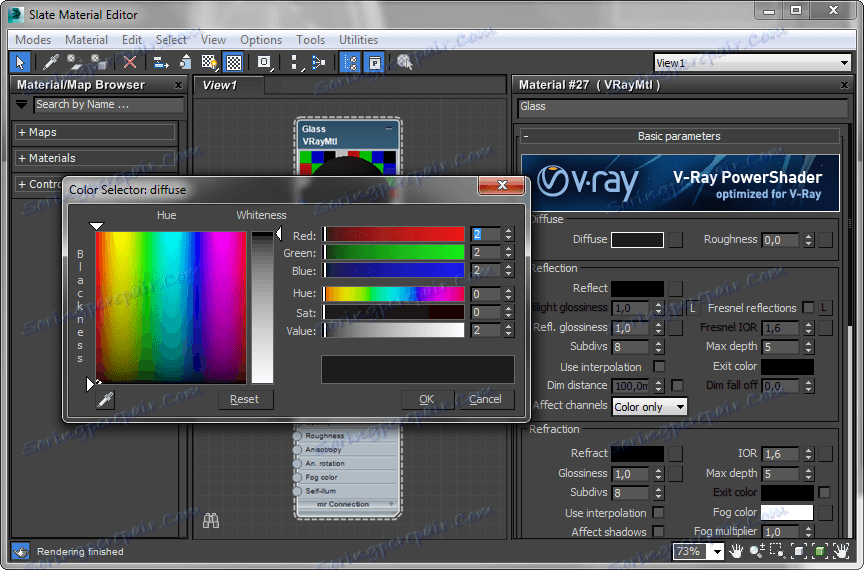Toggle Parameter Editor panel icon
This screenshot has height=570, width=864.
(375, 62)
